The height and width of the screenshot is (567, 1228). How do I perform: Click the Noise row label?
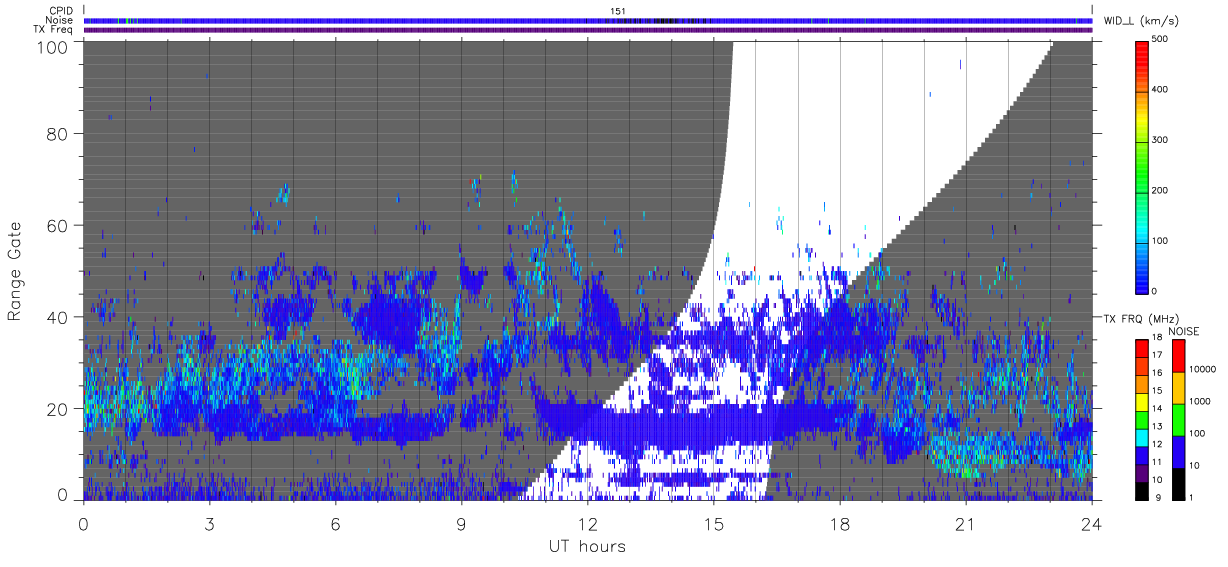(60, 20)
